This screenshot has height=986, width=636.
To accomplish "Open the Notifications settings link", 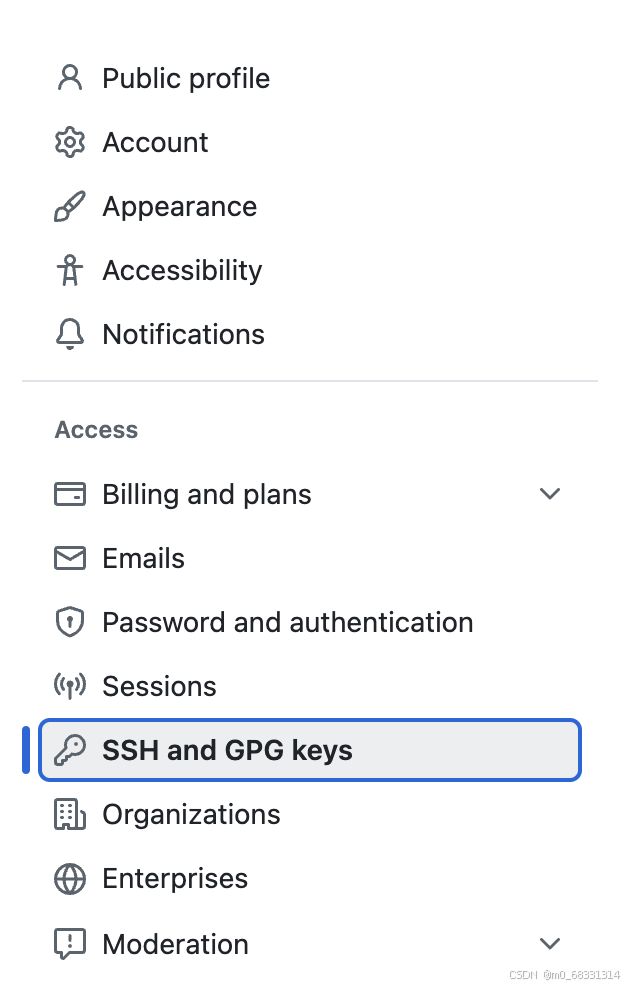I will coord(183,334).
